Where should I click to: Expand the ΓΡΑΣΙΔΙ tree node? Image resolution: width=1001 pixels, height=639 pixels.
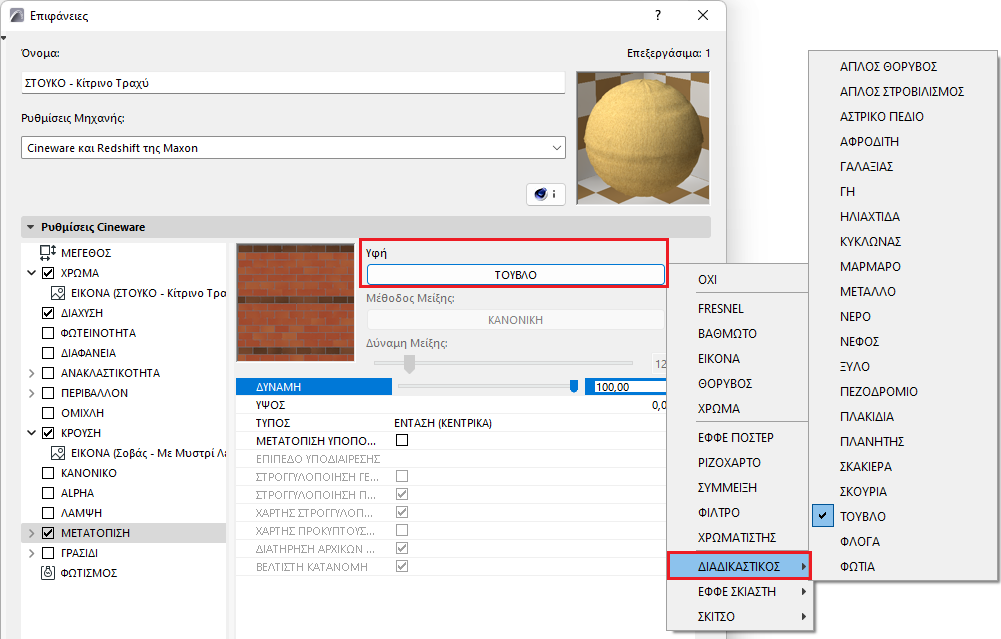tap(31, 553)
